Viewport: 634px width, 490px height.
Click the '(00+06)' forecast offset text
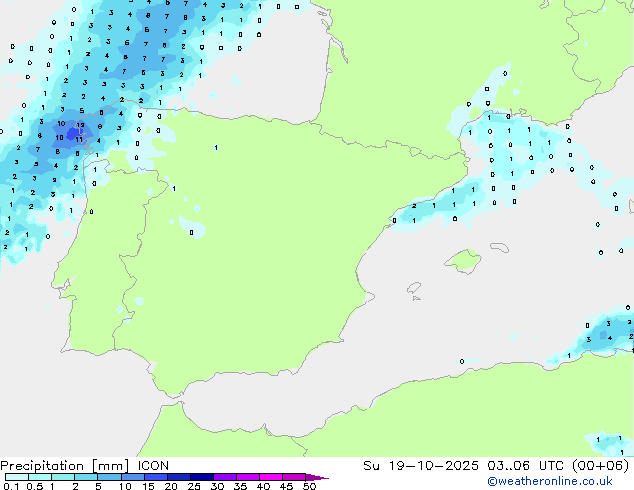coord(600,466)
